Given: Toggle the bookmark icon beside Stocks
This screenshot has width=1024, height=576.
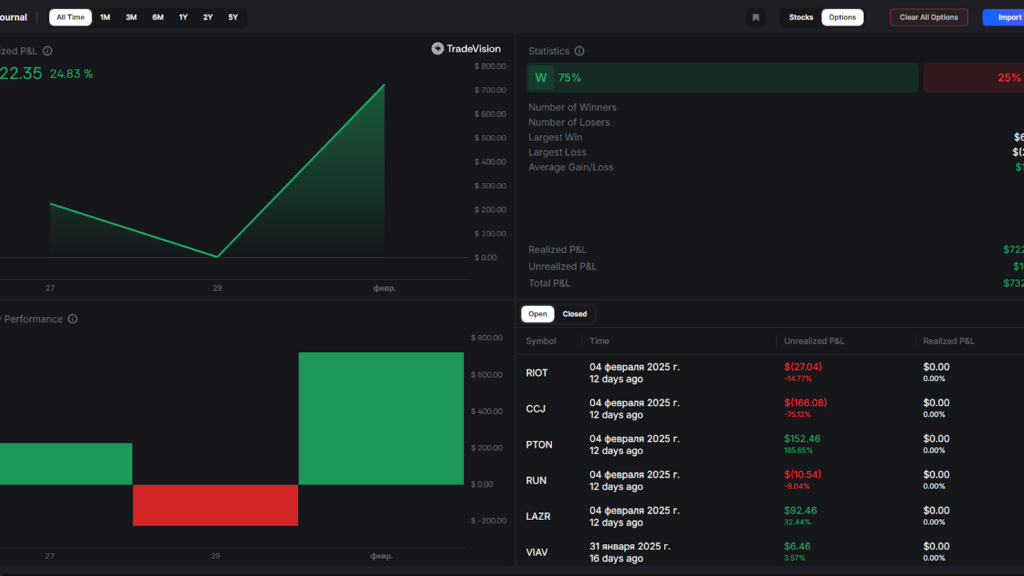Looking at the screenshot, I should (x=755, y=17).
